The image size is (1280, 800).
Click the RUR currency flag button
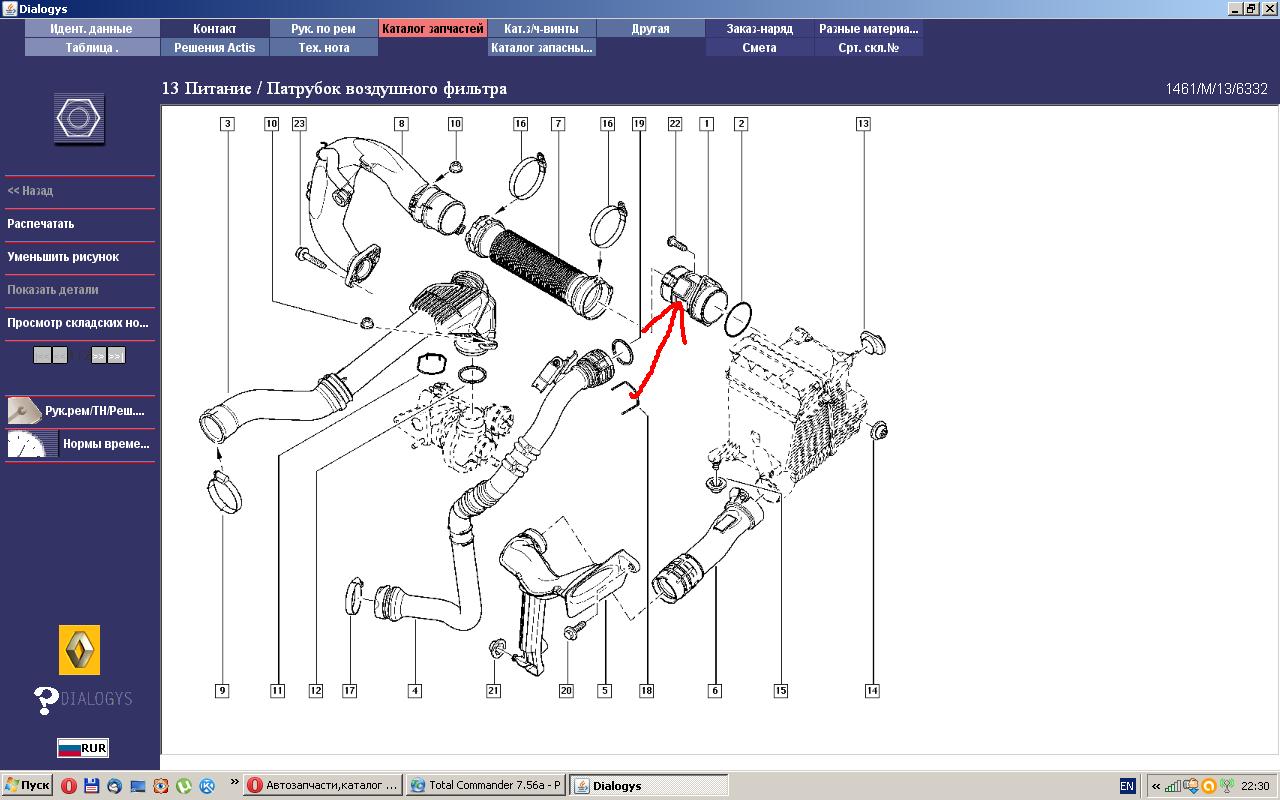(x=82, y=748)
